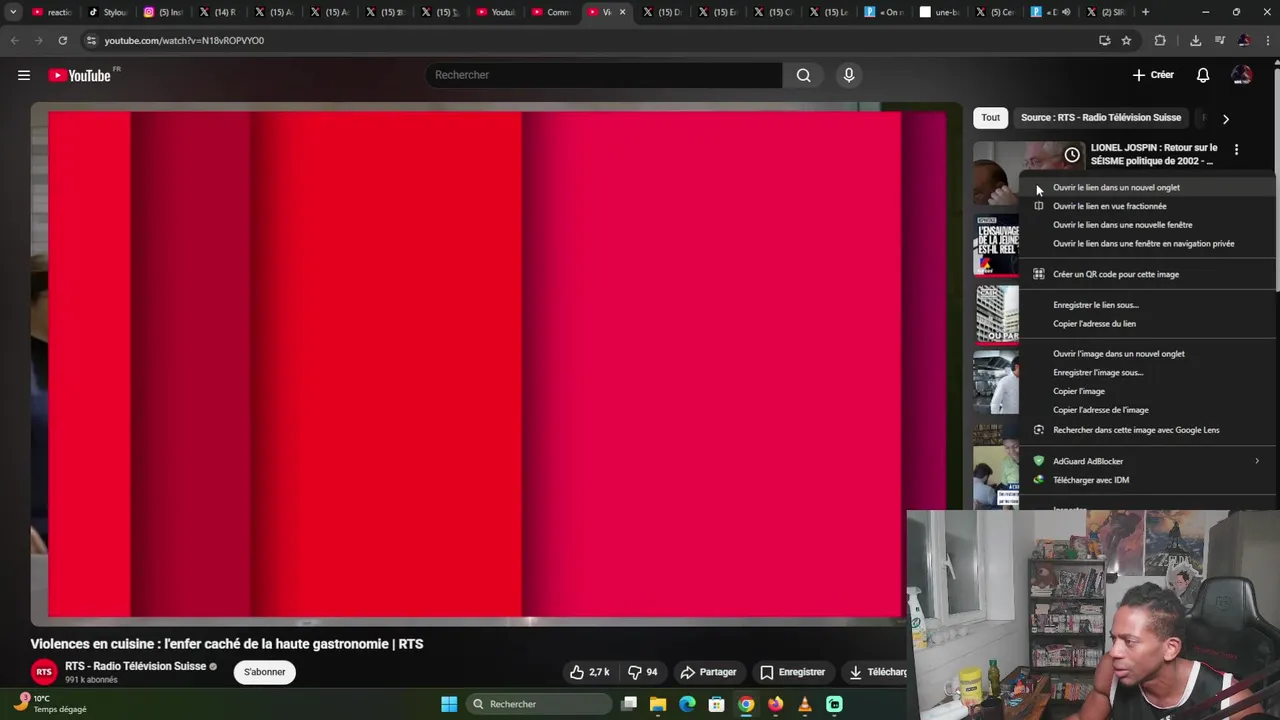
Task: Bookmark this page with the star icon
Action: point(1126,40)
